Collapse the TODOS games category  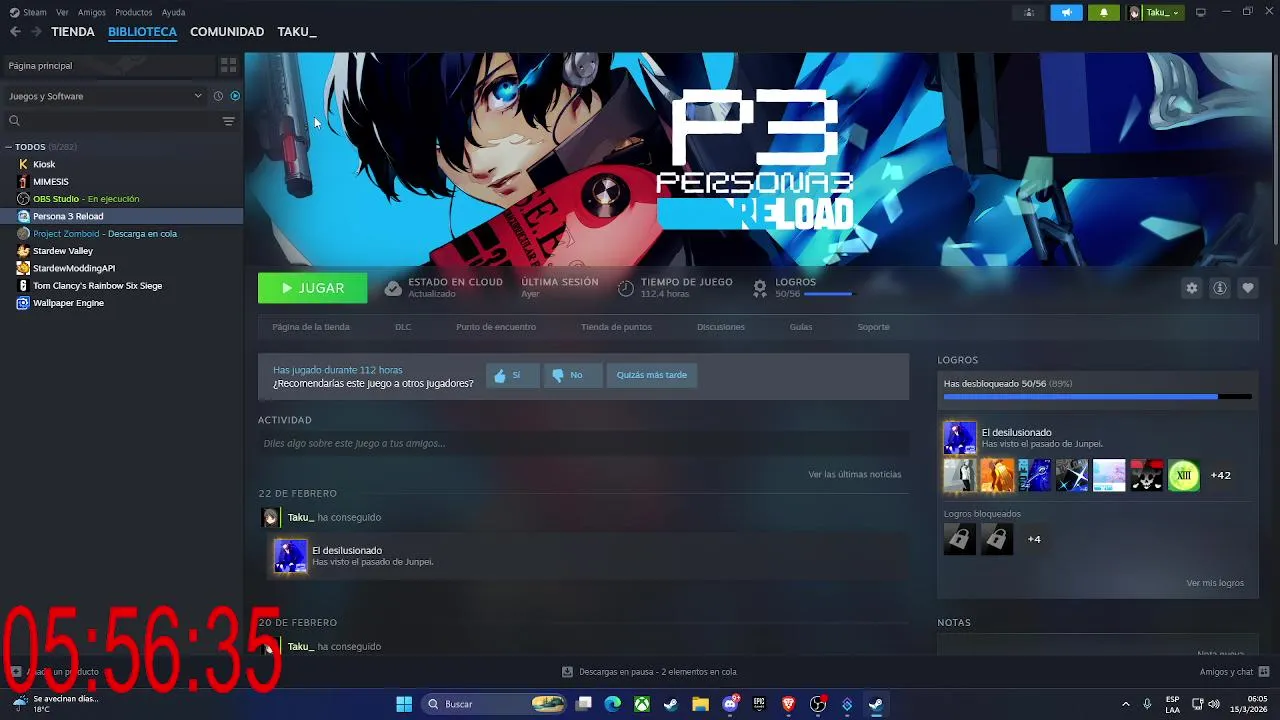[8, 147]
